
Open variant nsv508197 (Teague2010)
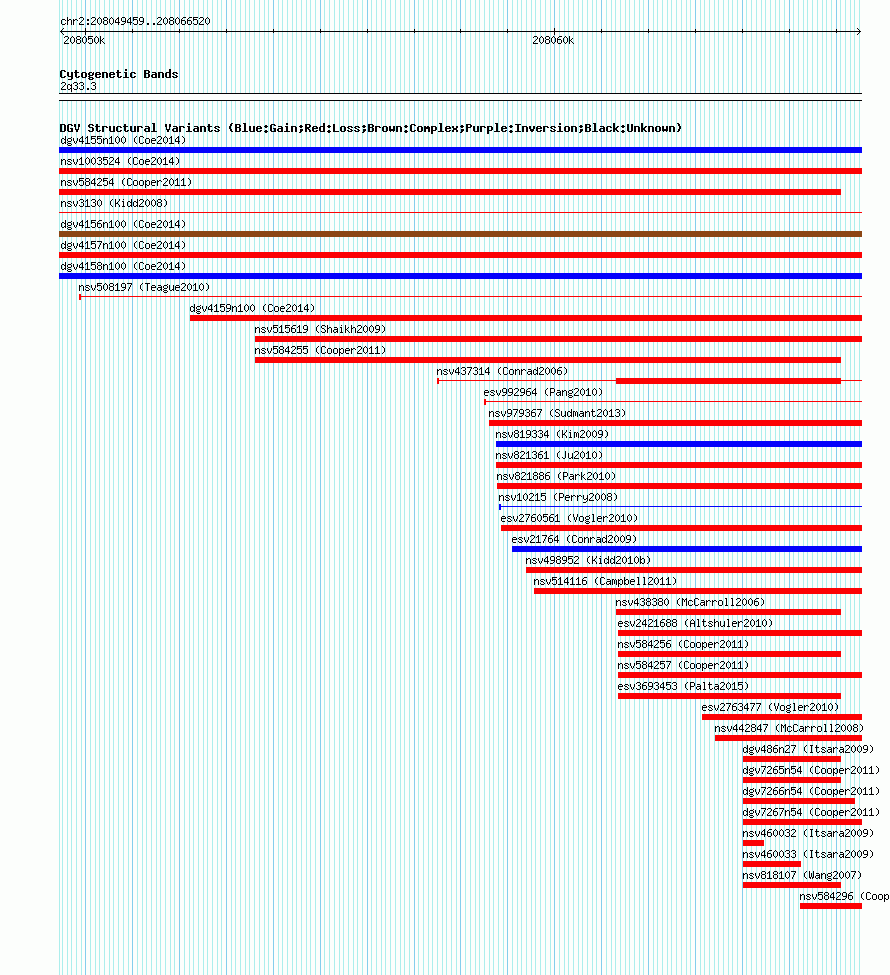tap(144, 287)
